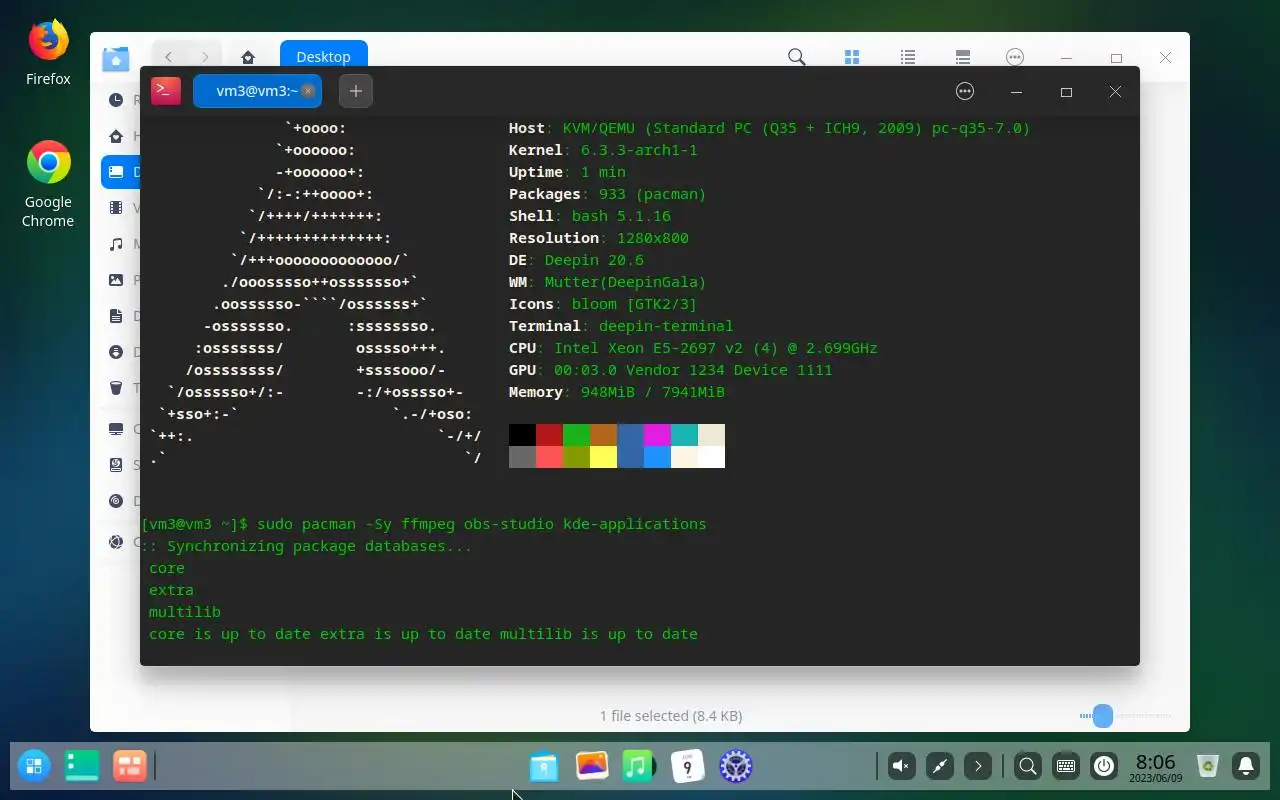Select Trash icon in file manager sidebar
This screenshot has height=800, width=1280.
(x=116, y=388)
